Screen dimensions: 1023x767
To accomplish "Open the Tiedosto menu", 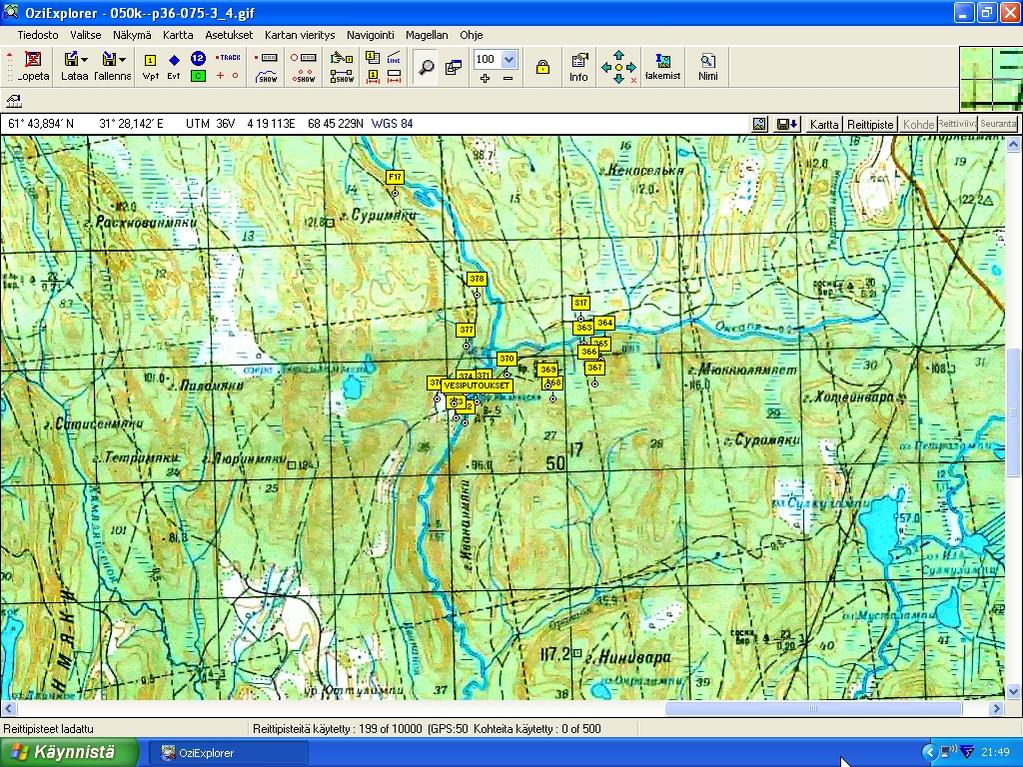I will tap(37, 35).
